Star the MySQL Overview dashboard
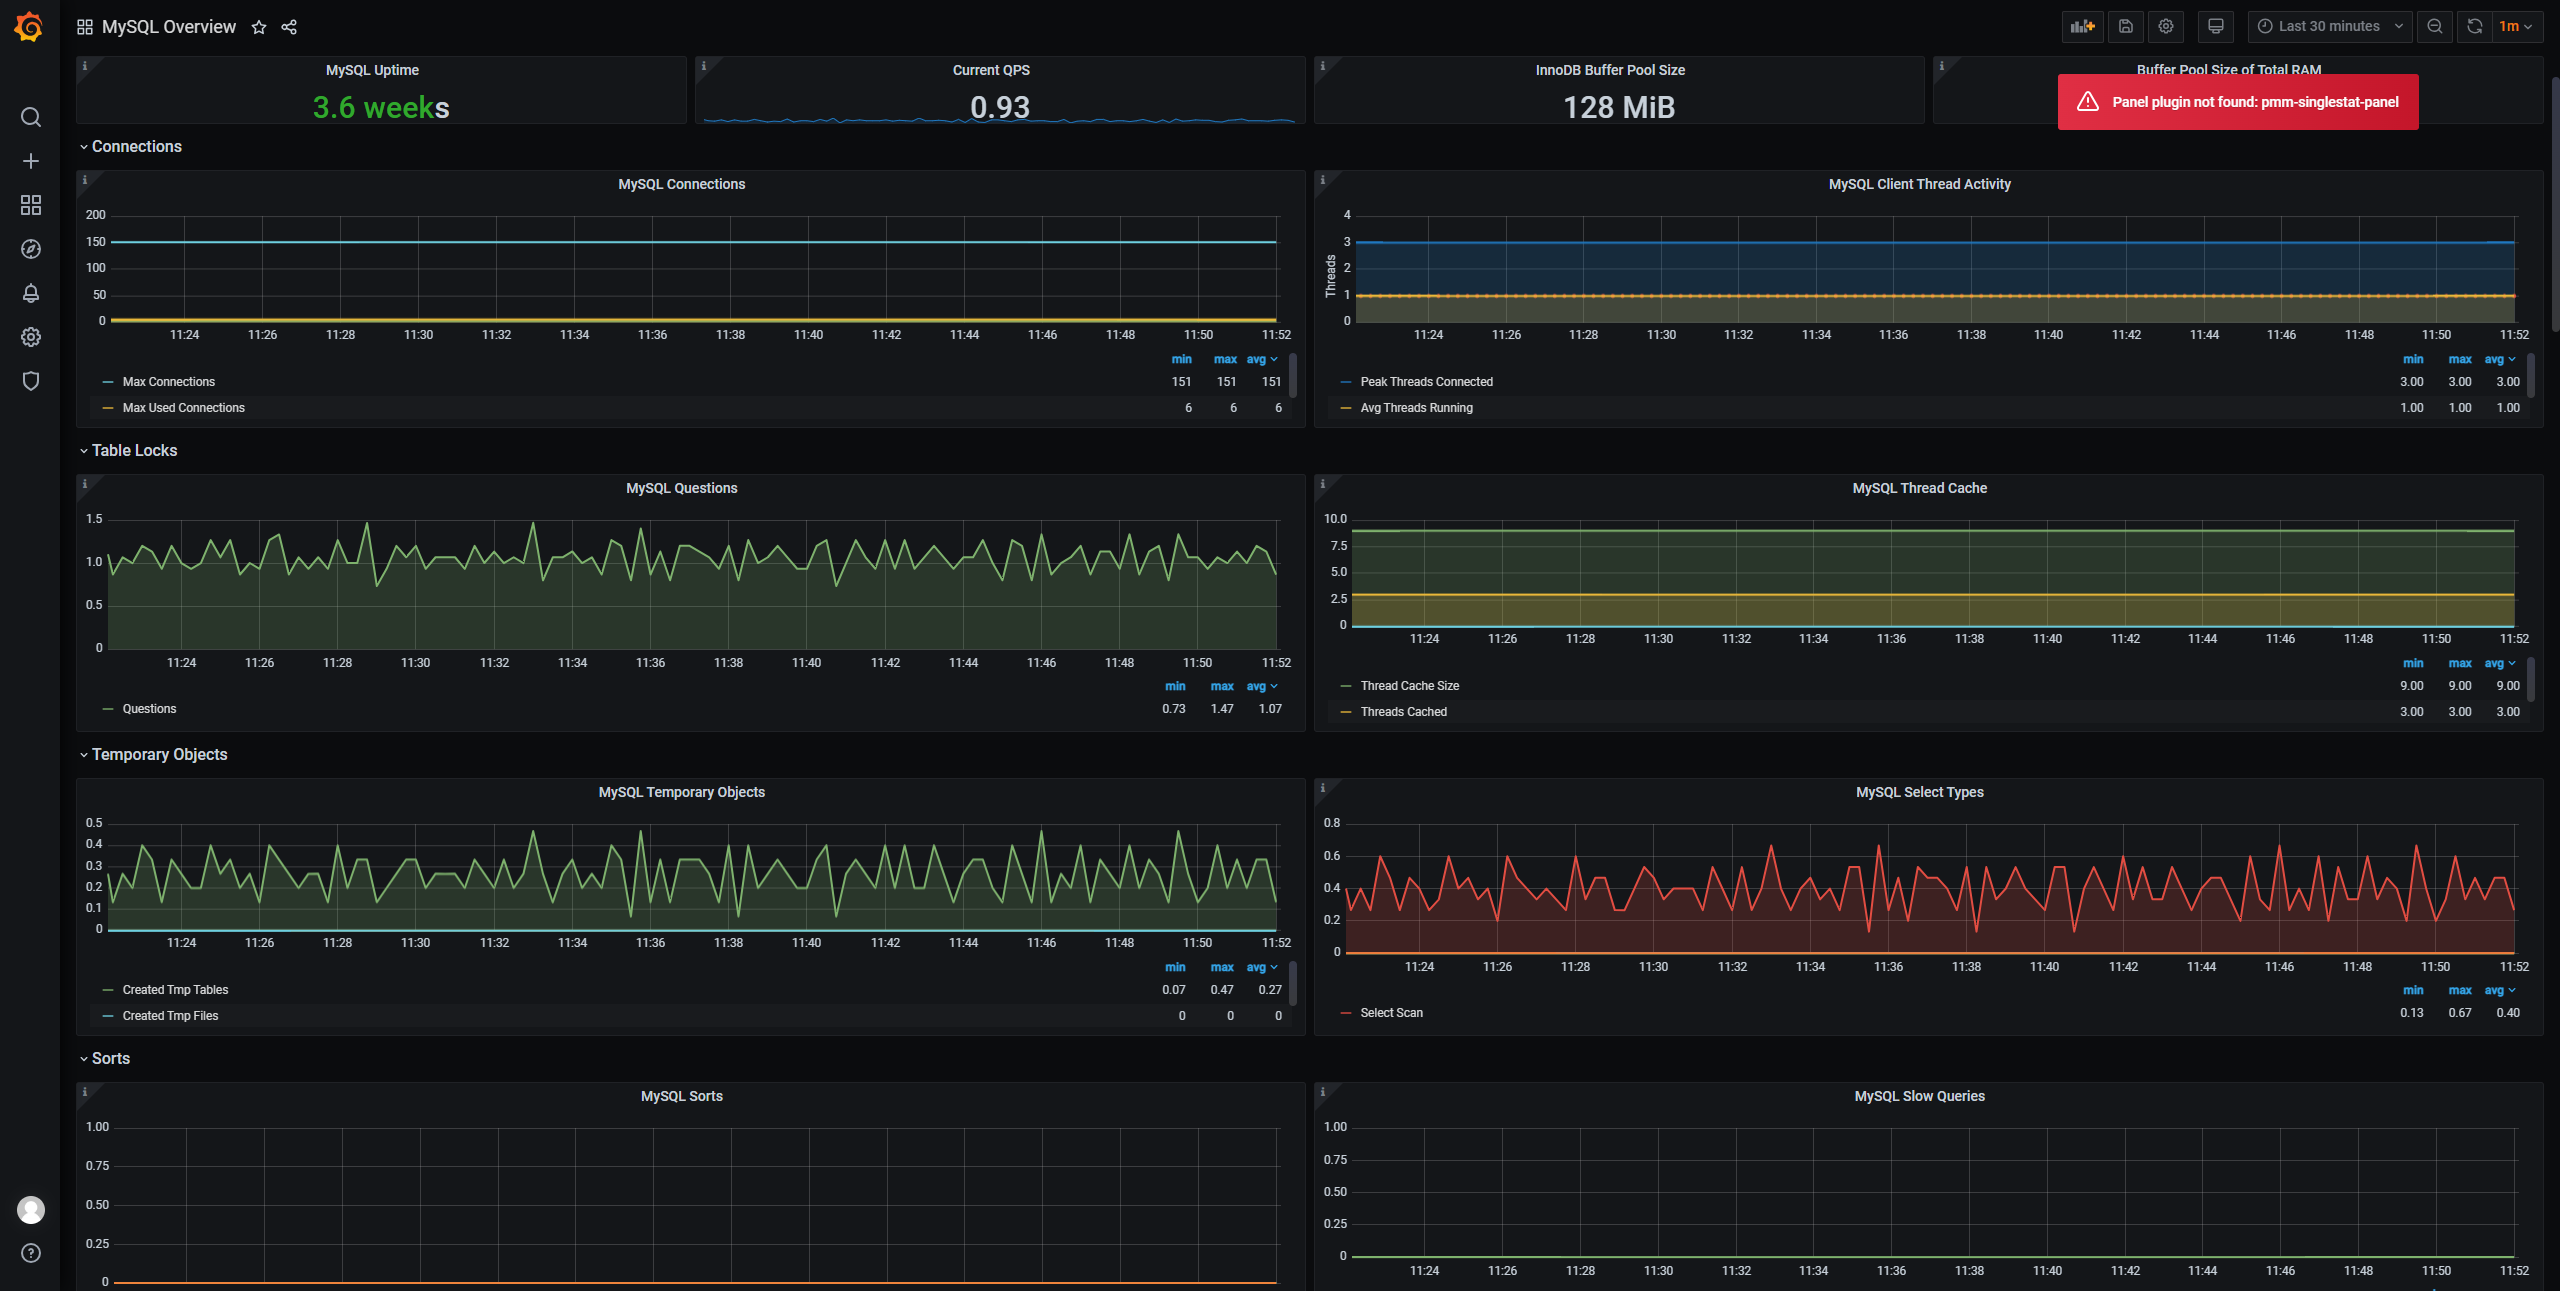 click(x=259, y=28)
